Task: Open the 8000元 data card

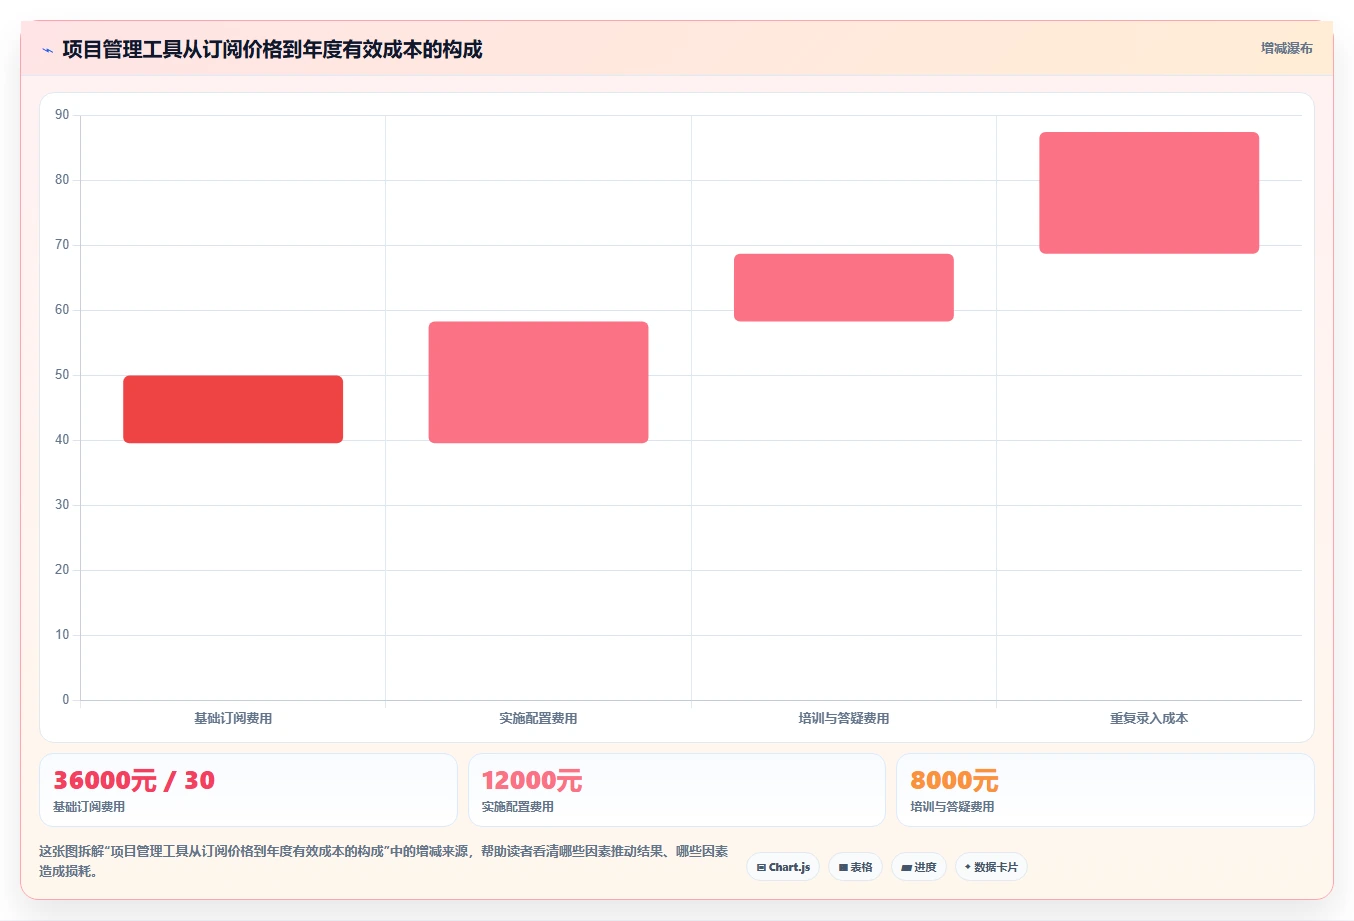Action: click(1105, 790)
